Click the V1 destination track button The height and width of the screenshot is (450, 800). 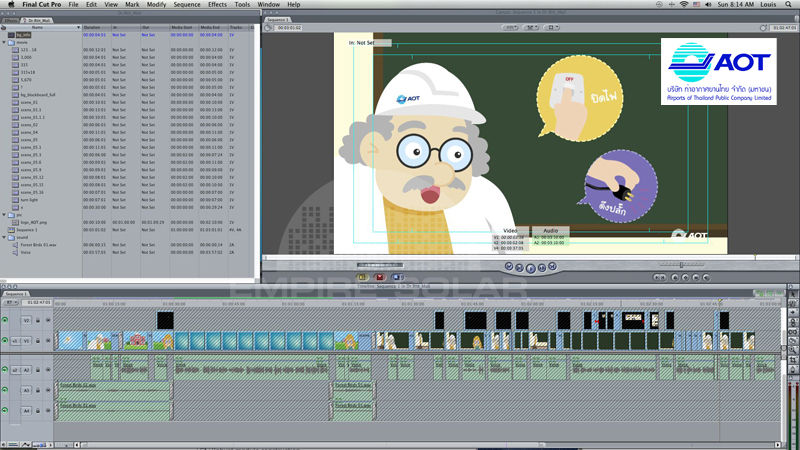[26, 341]
